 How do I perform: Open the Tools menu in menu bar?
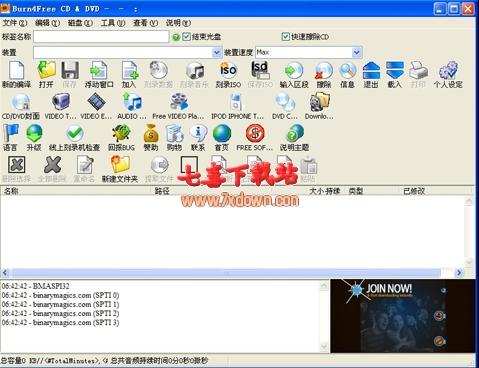tap(113, 23)
